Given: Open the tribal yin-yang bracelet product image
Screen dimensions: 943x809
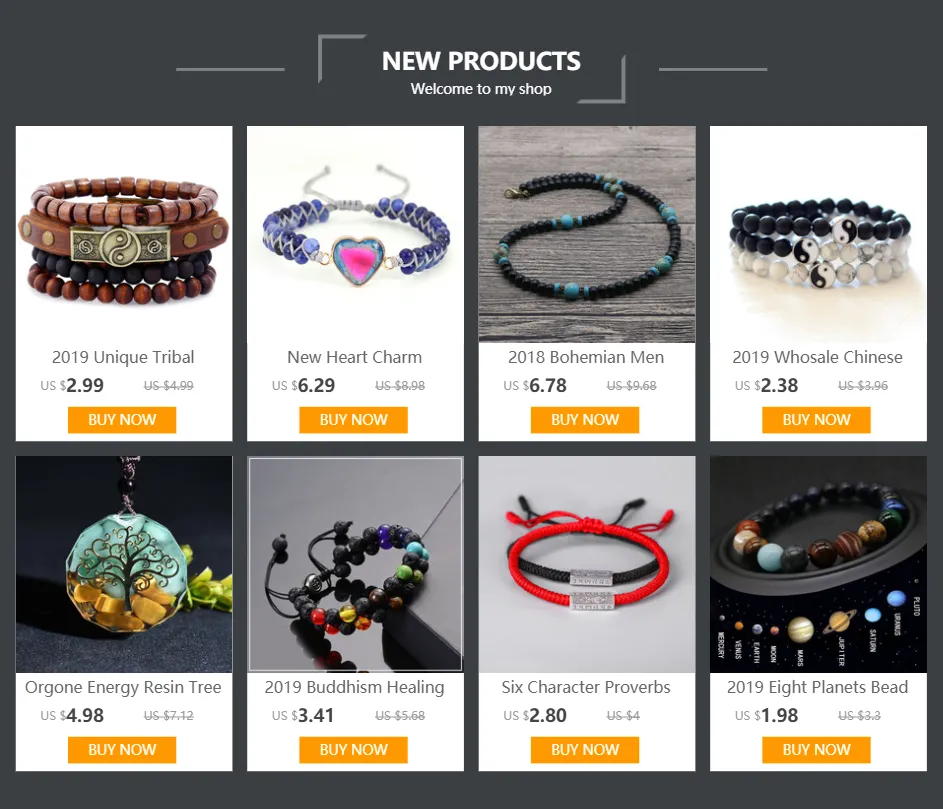Looking at the screenshot, I should 124,234.
